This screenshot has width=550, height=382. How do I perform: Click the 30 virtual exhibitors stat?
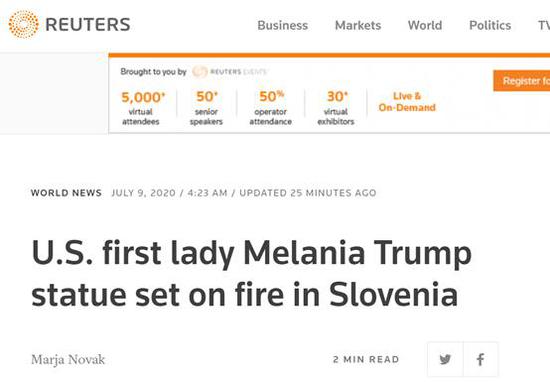[x=336, y=108]
